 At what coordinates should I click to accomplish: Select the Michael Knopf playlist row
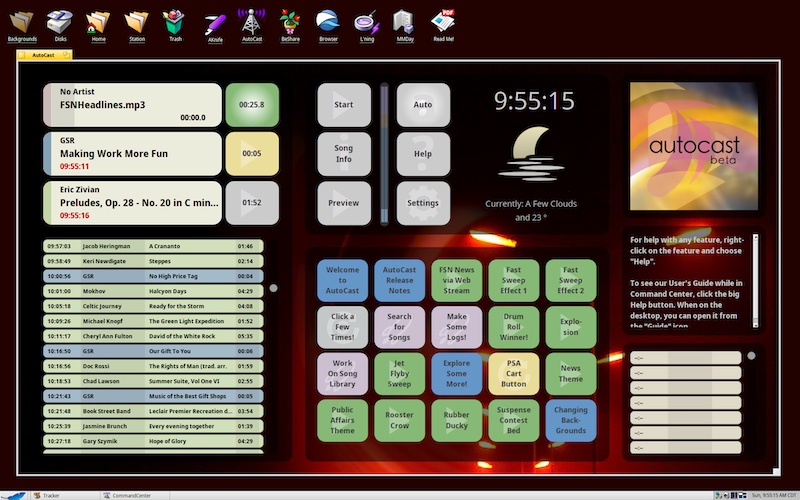tap(153, 321)
